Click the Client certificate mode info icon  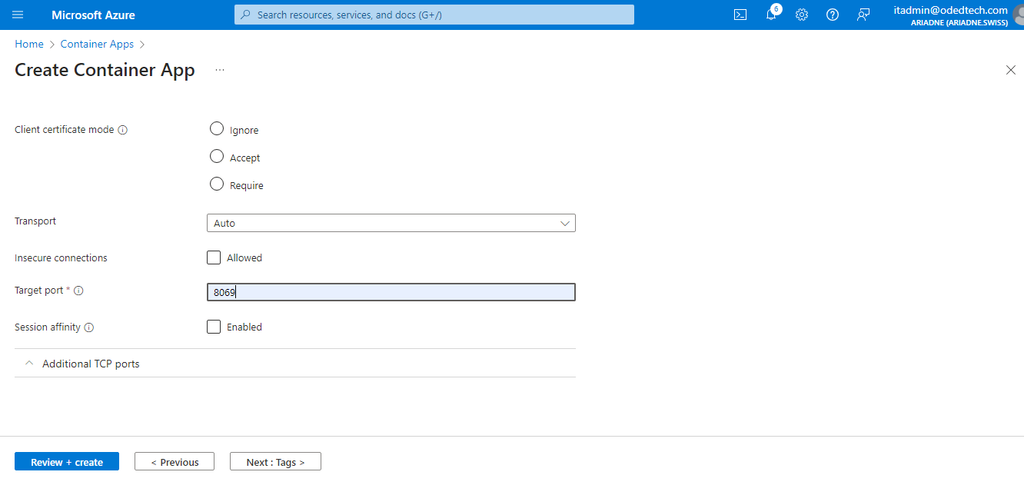(123, 130)
